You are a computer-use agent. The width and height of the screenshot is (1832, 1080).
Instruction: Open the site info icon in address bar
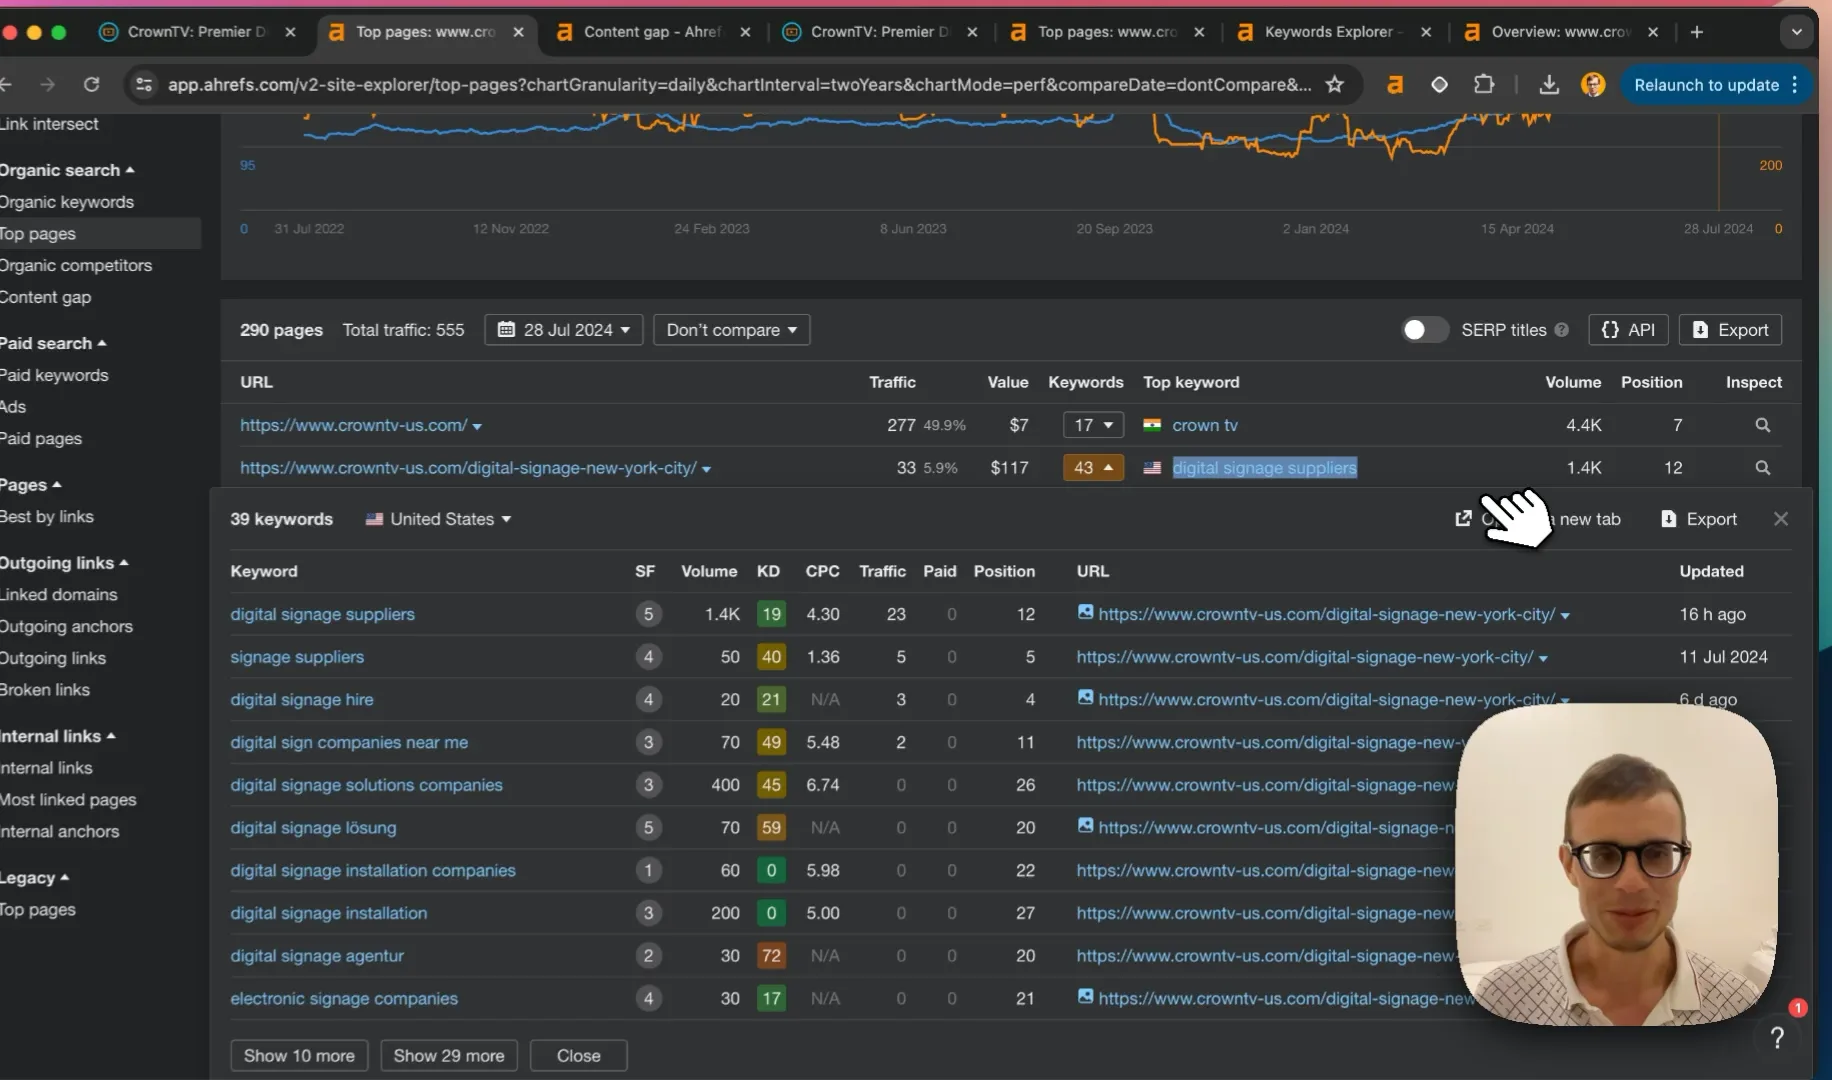(144, 85)
